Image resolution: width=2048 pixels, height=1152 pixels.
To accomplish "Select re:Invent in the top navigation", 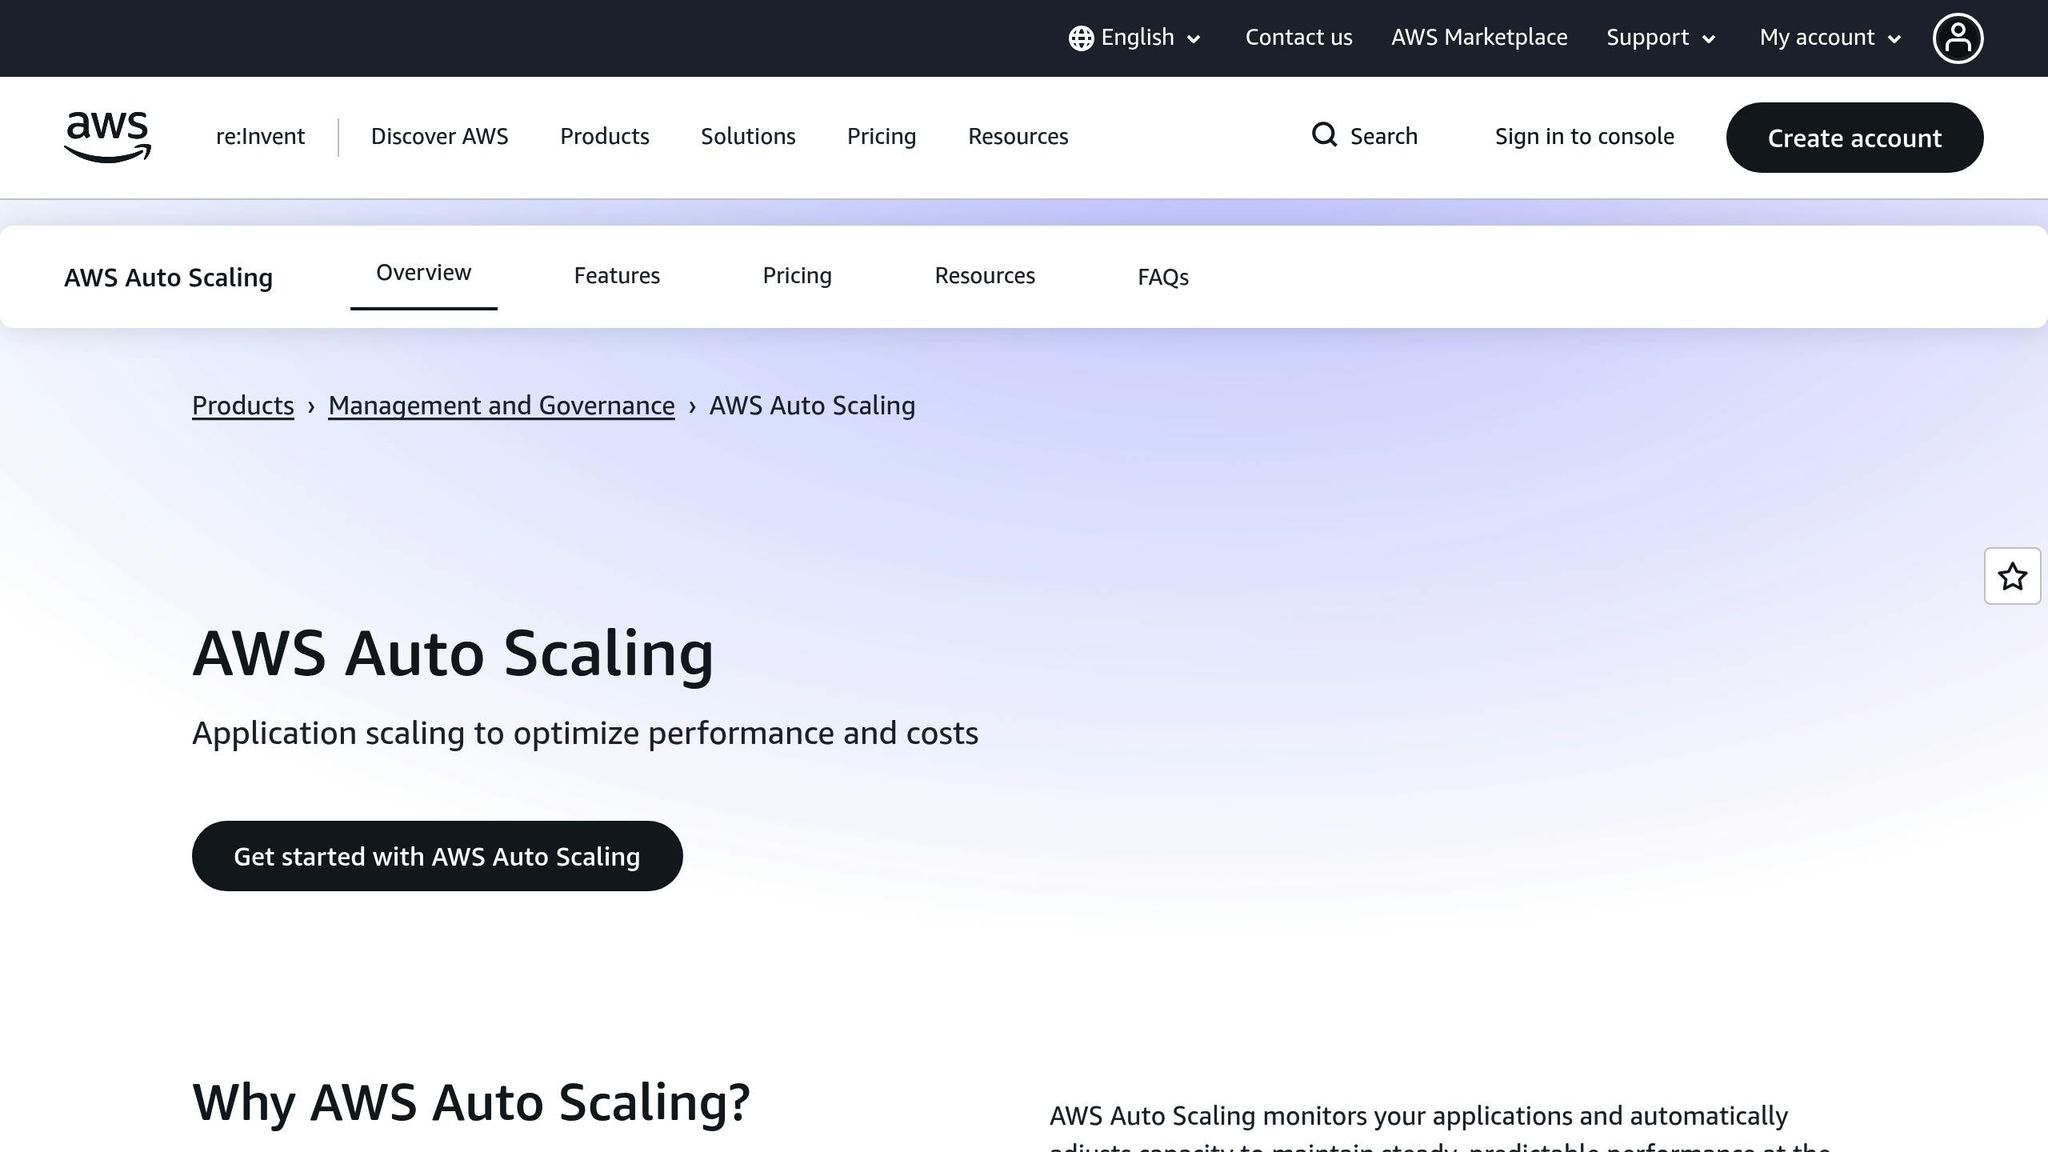I will 259,136.
